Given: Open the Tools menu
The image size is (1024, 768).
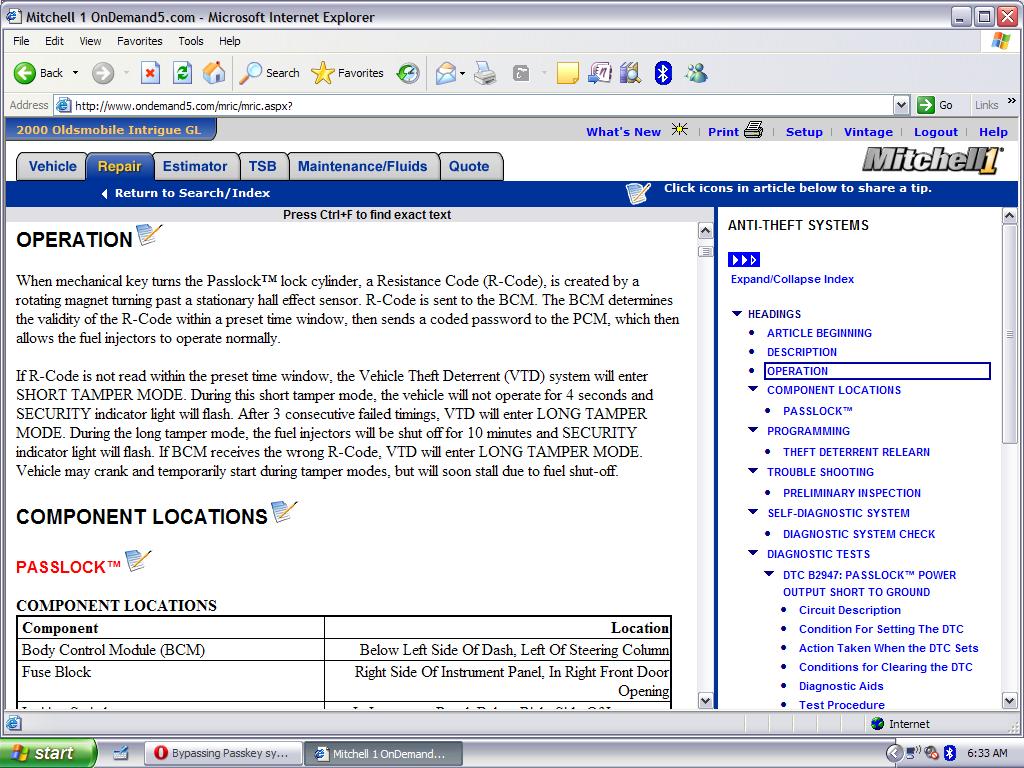Looking at the screenshot, I should (x=191, y=41).
